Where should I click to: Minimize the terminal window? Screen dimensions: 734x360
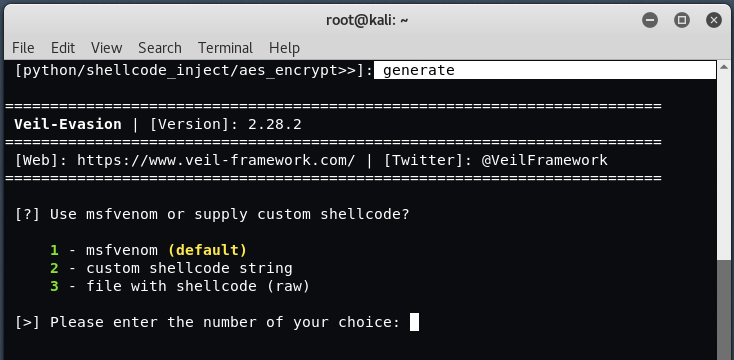(650, 20)
